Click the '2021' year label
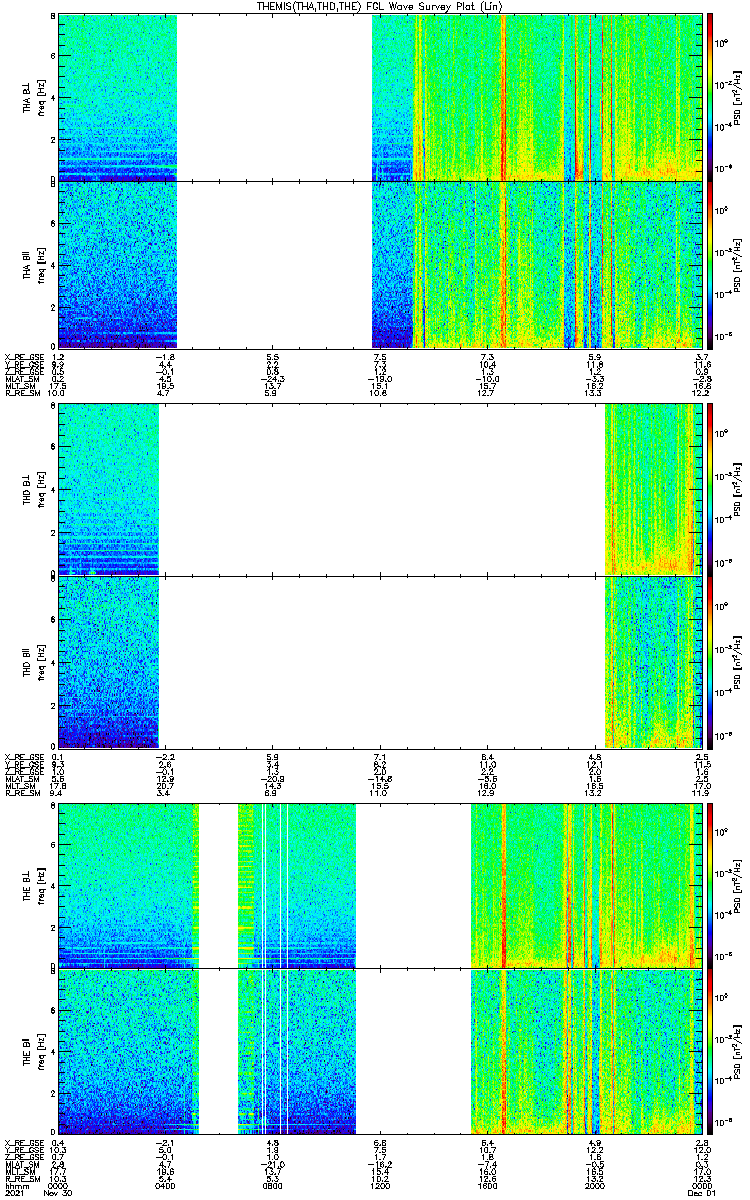The height and width of the screenshot is (1200, 750). 14,1193
